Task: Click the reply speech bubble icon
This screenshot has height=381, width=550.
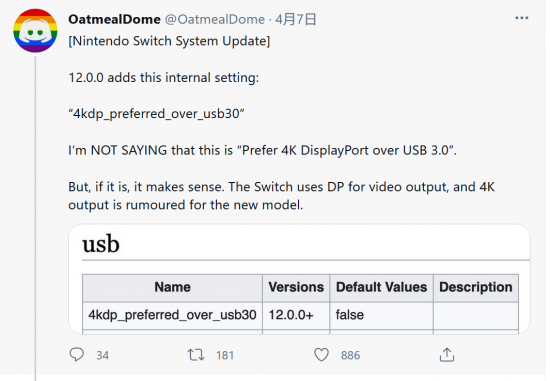Action: (76, 354)
